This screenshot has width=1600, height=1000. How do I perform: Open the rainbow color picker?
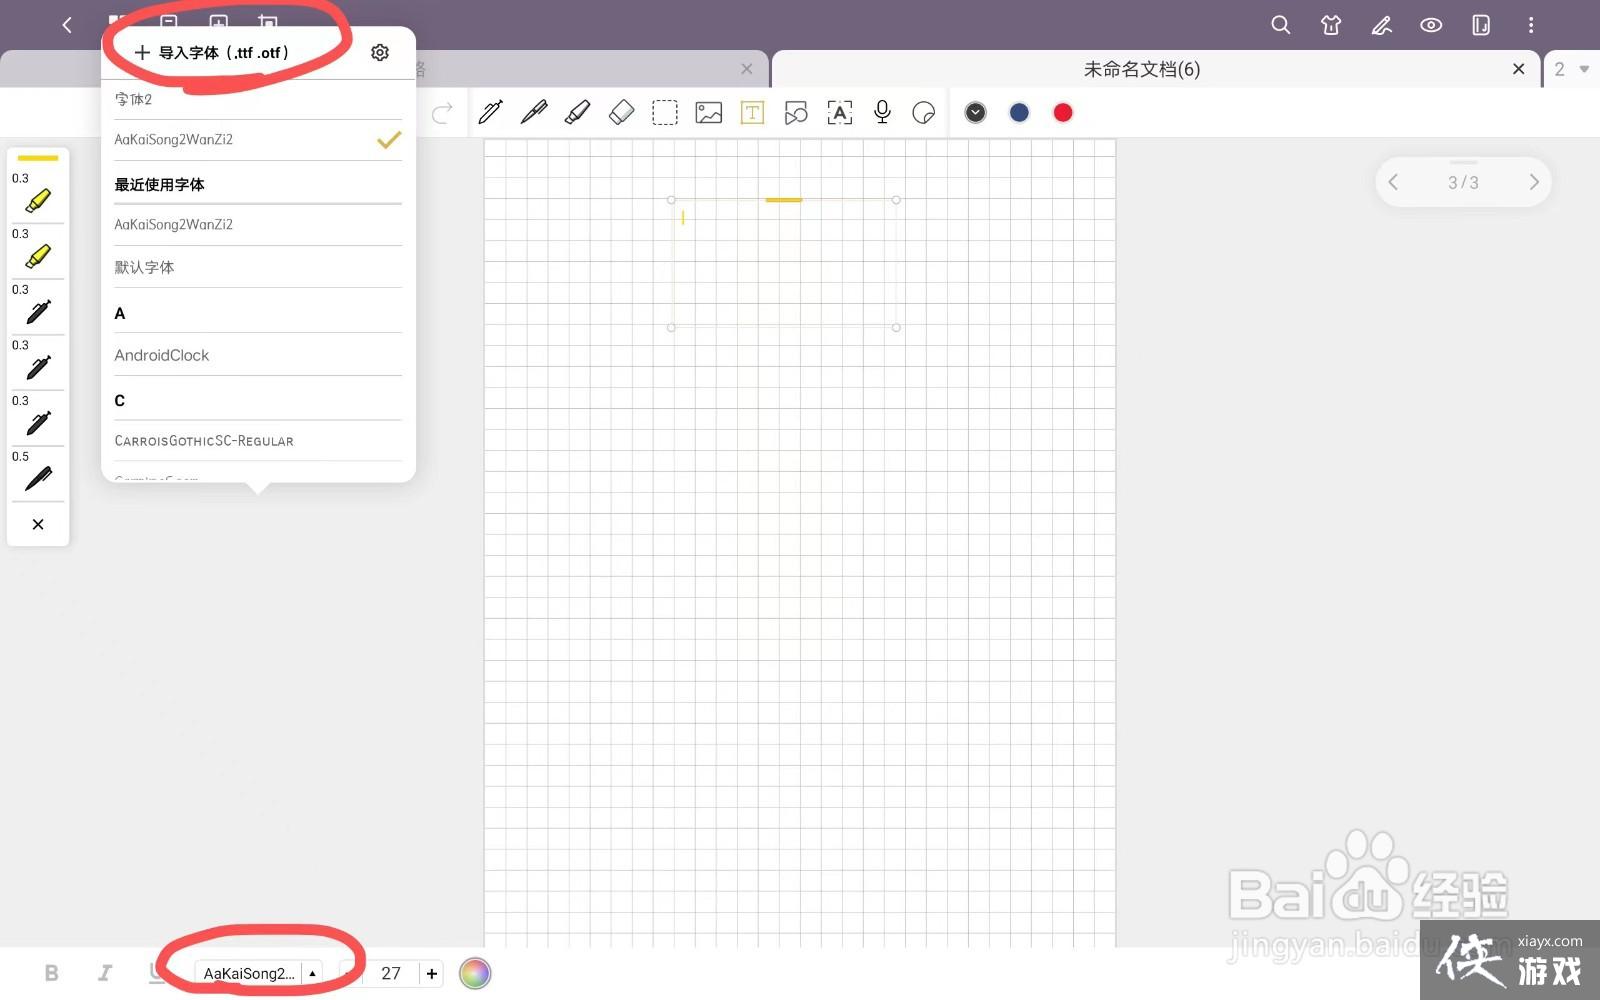pyautogui.click(x=475, y=973)
